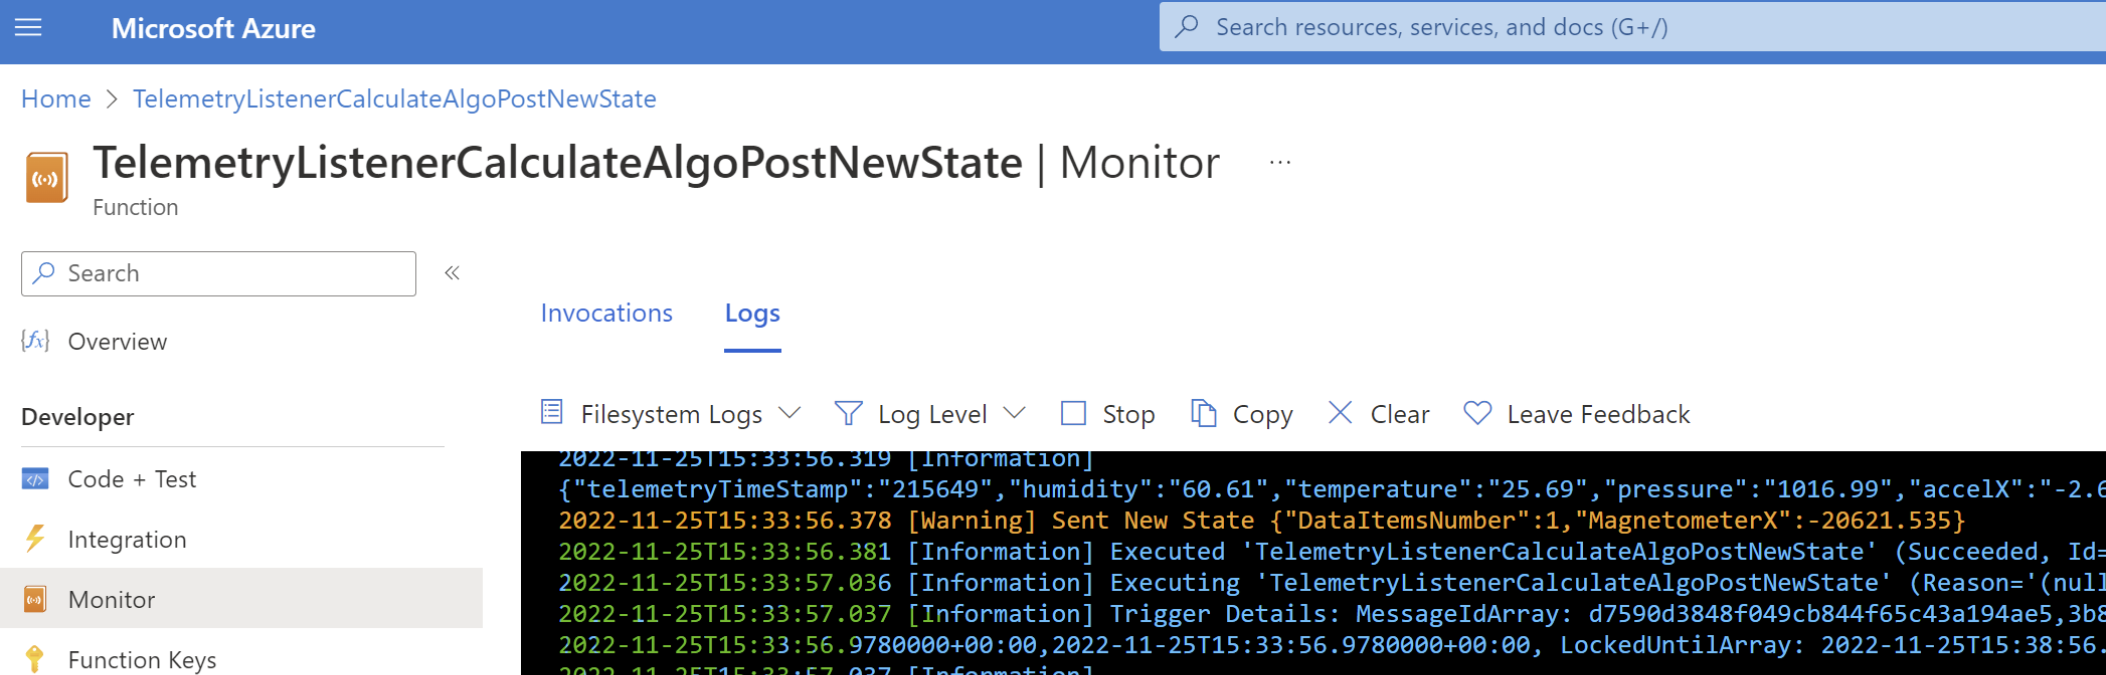Click the Log Level funnel icon

848,413
